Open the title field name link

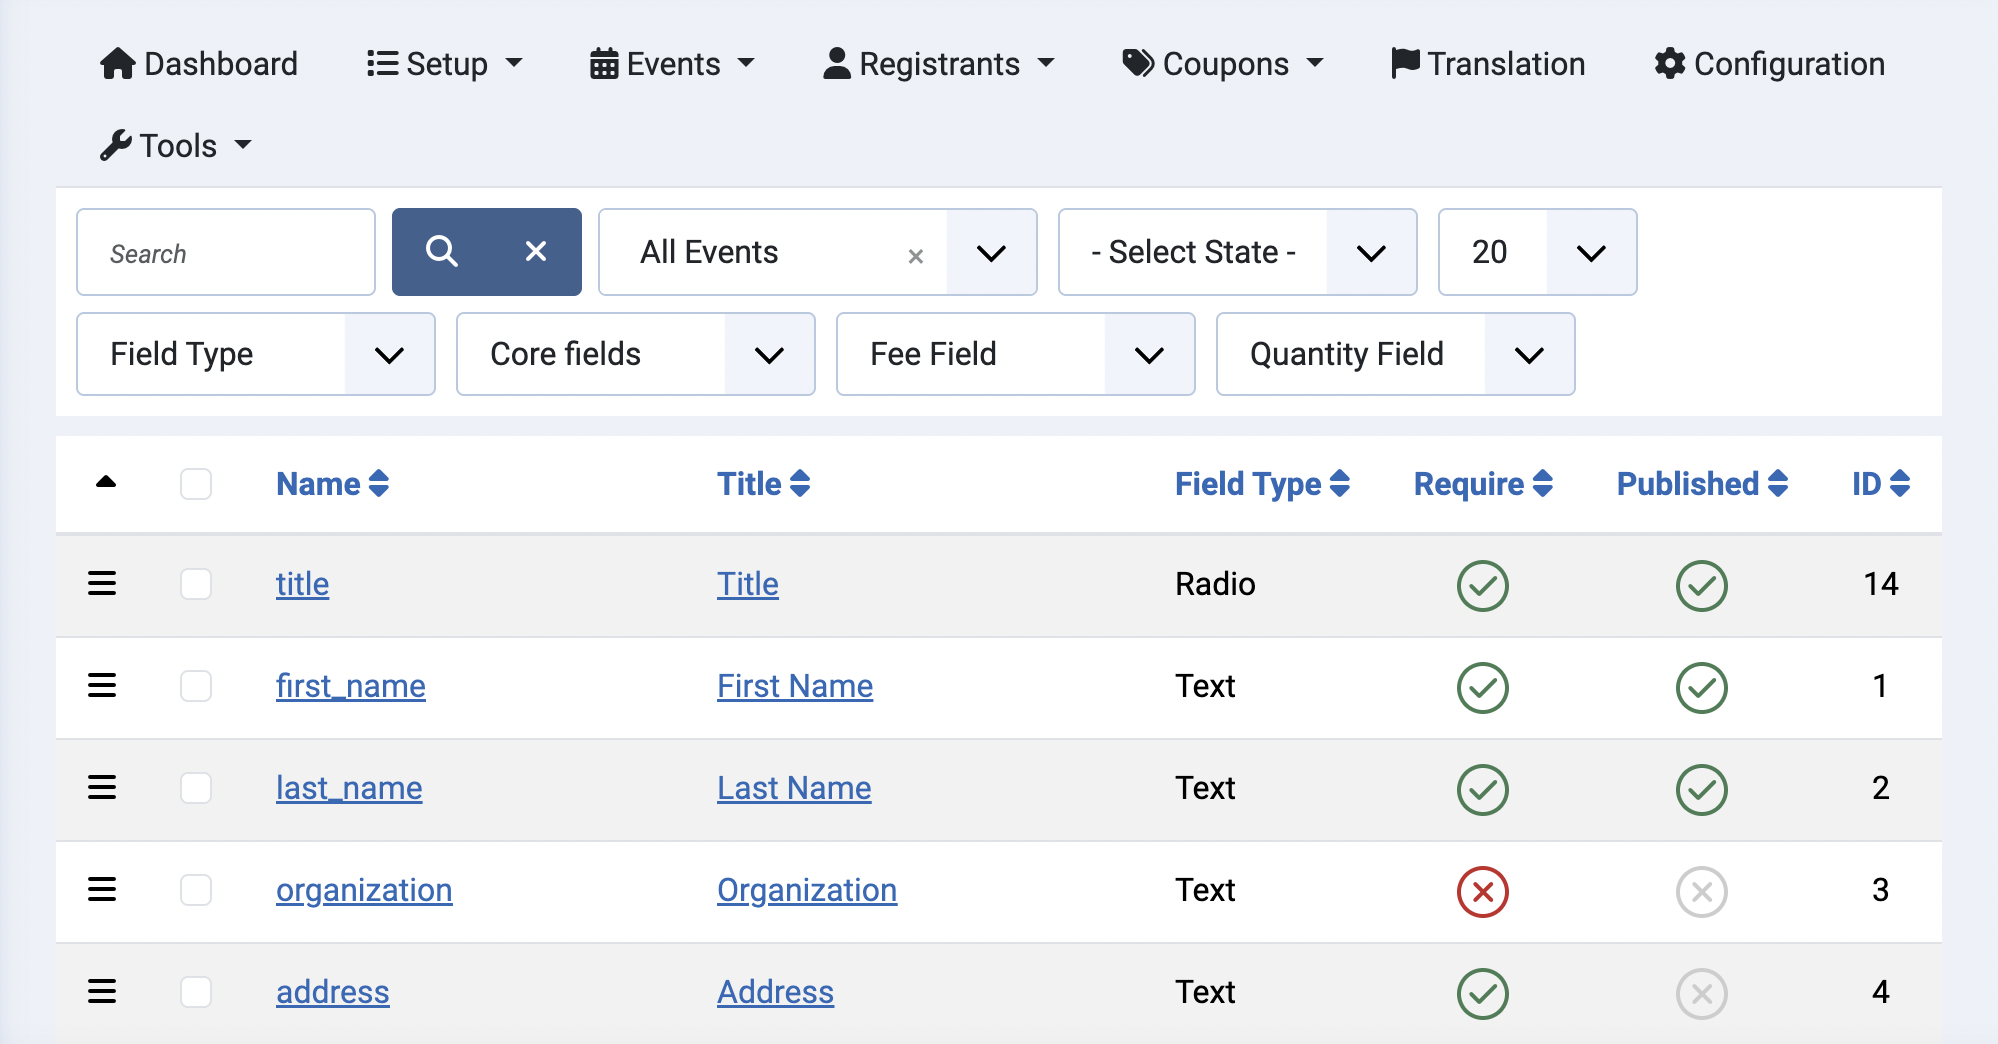pos(302,584)
